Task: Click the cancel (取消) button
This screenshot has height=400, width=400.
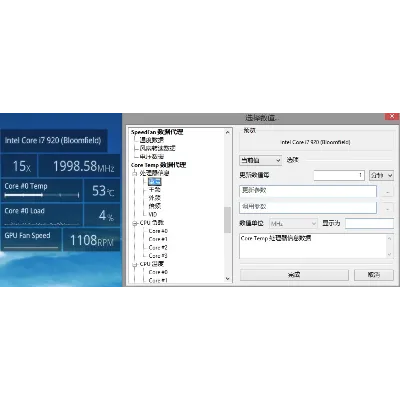Action: (x=374, y=275)
